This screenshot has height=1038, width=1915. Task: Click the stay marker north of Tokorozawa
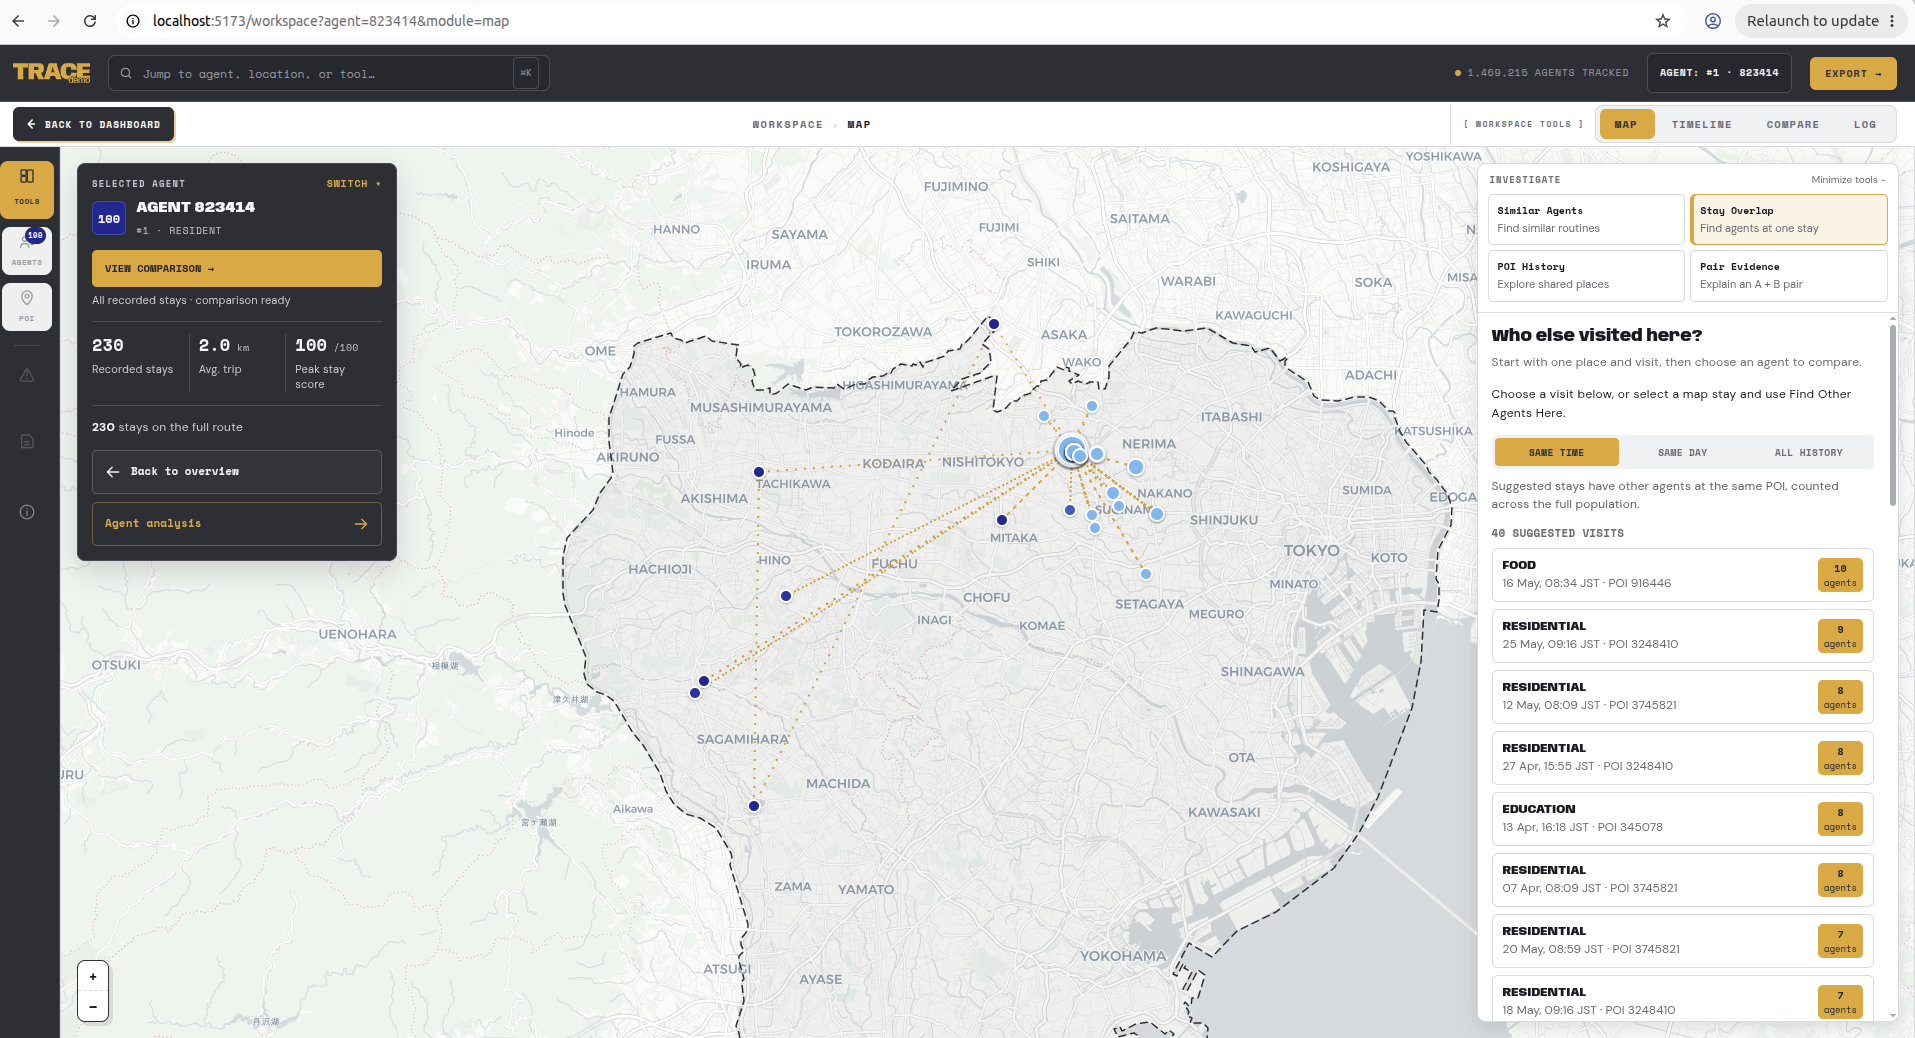(994, 324)
